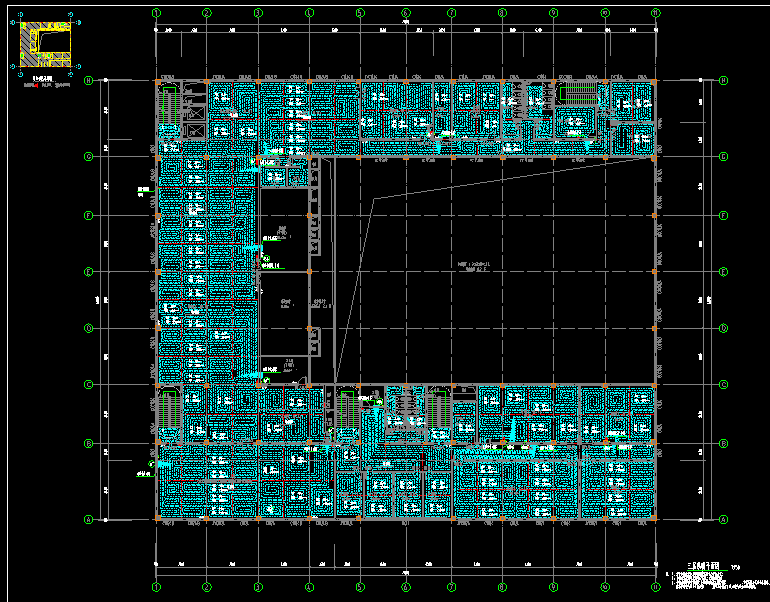Click grid bubble 3 at bottom edge
Viewport: 770px width, 602px height.
(258, 586)
